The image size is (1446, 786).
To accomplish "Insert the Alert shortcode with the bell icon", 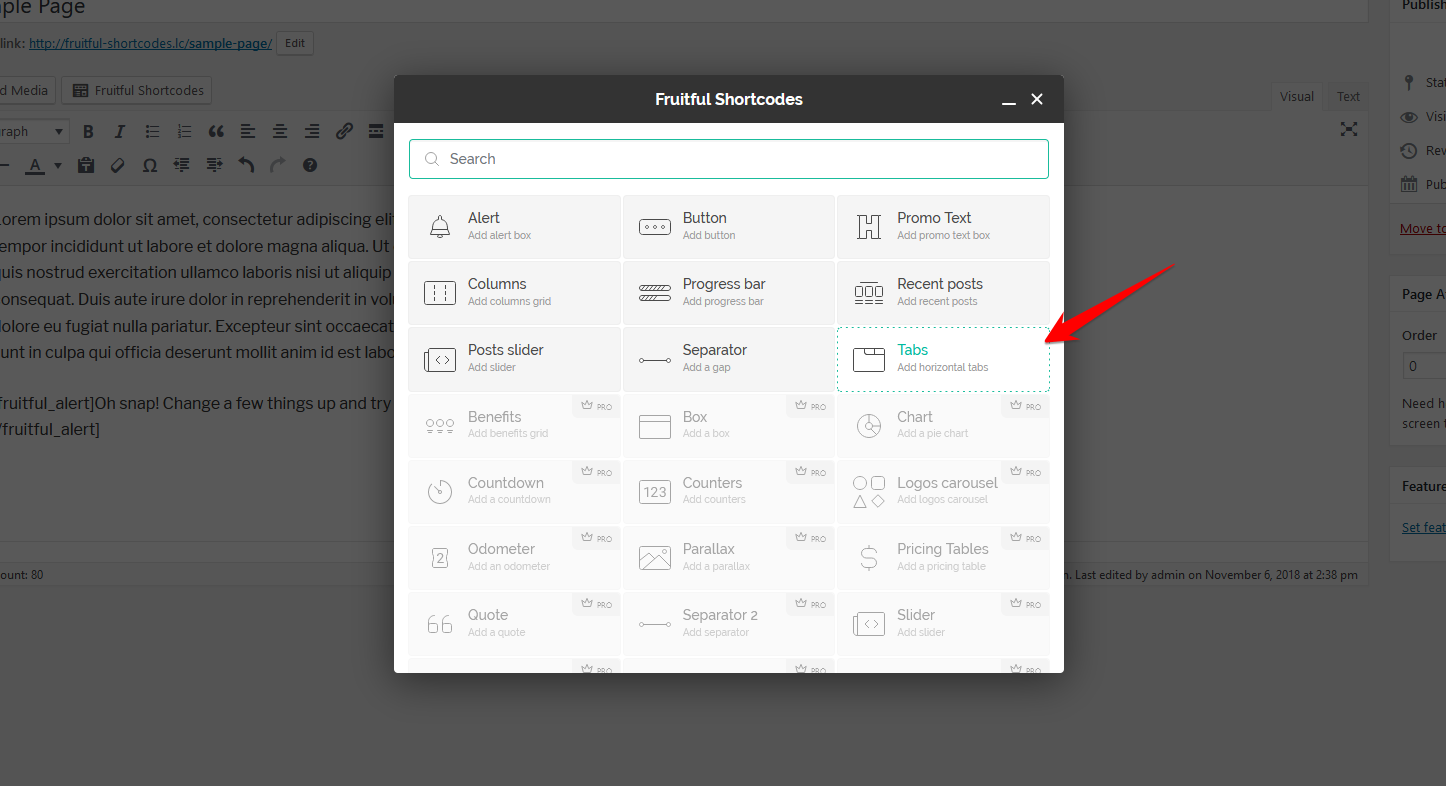I will [x=514, y=227].
